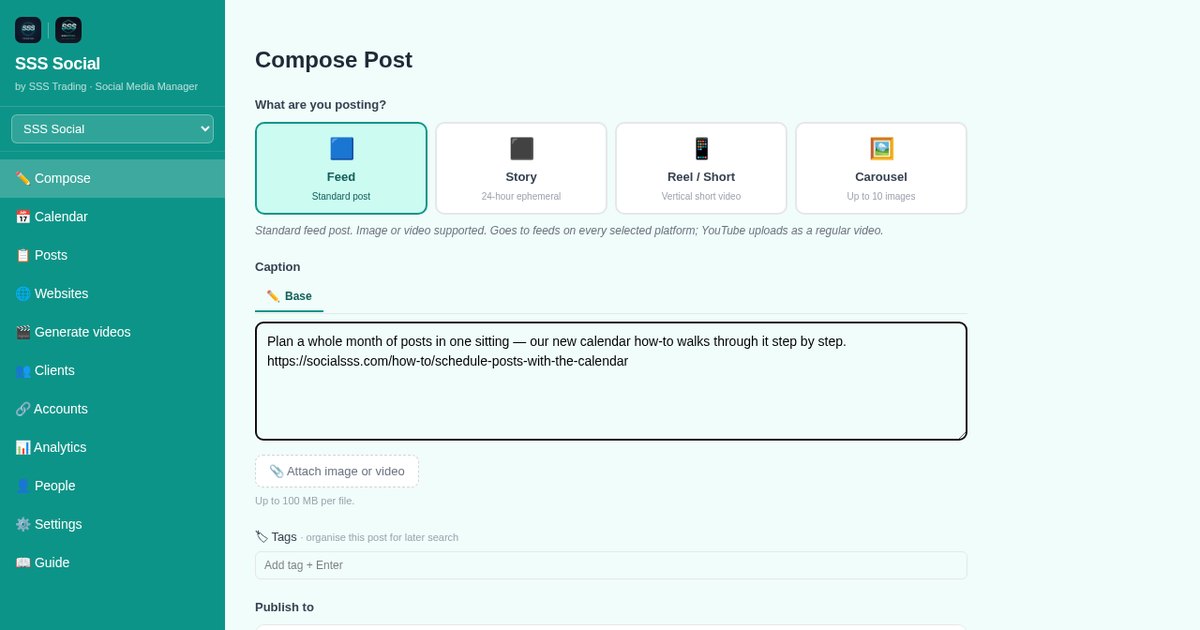The width and height of the screenshot is (1200, 630).
Task: Open the SSS Social workspace dropdown
Action: point(112,129)
